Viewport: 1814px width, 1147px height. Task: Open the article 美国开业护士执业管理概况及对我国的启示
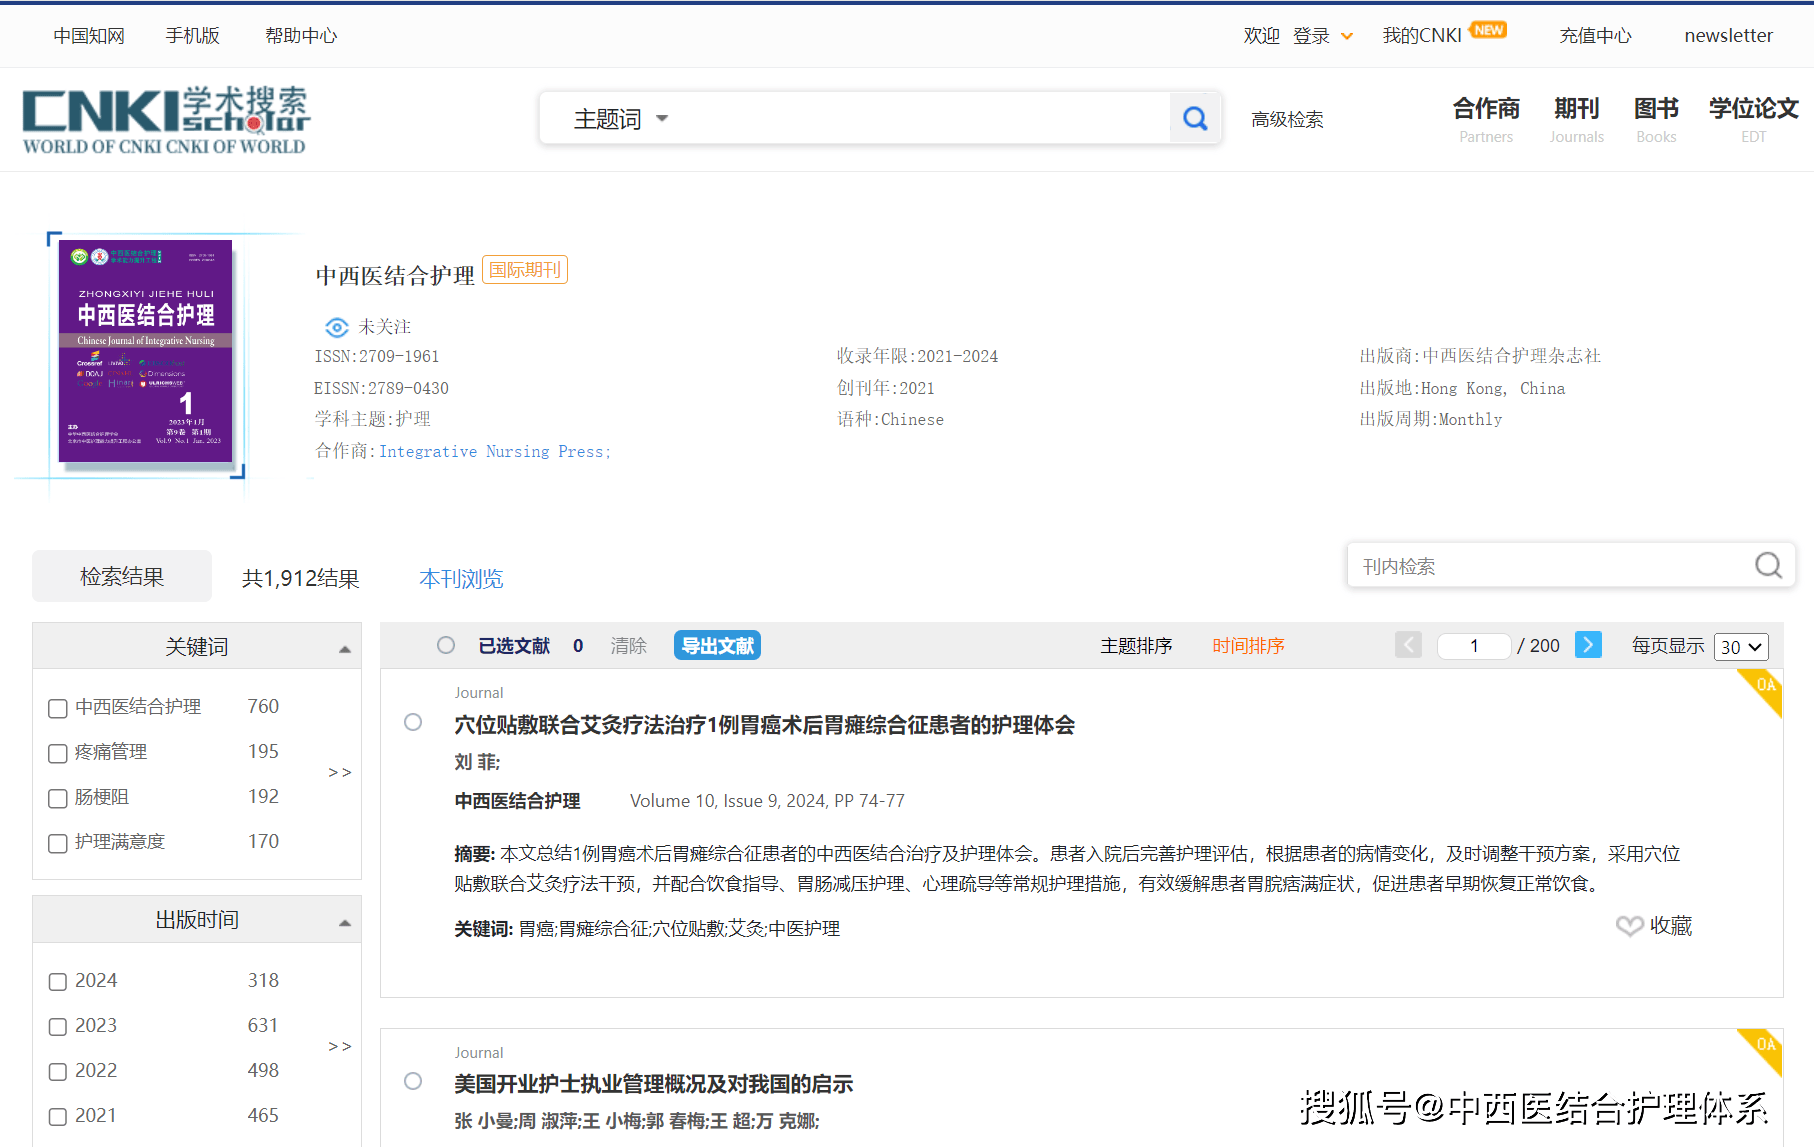tap(653, 1084)
